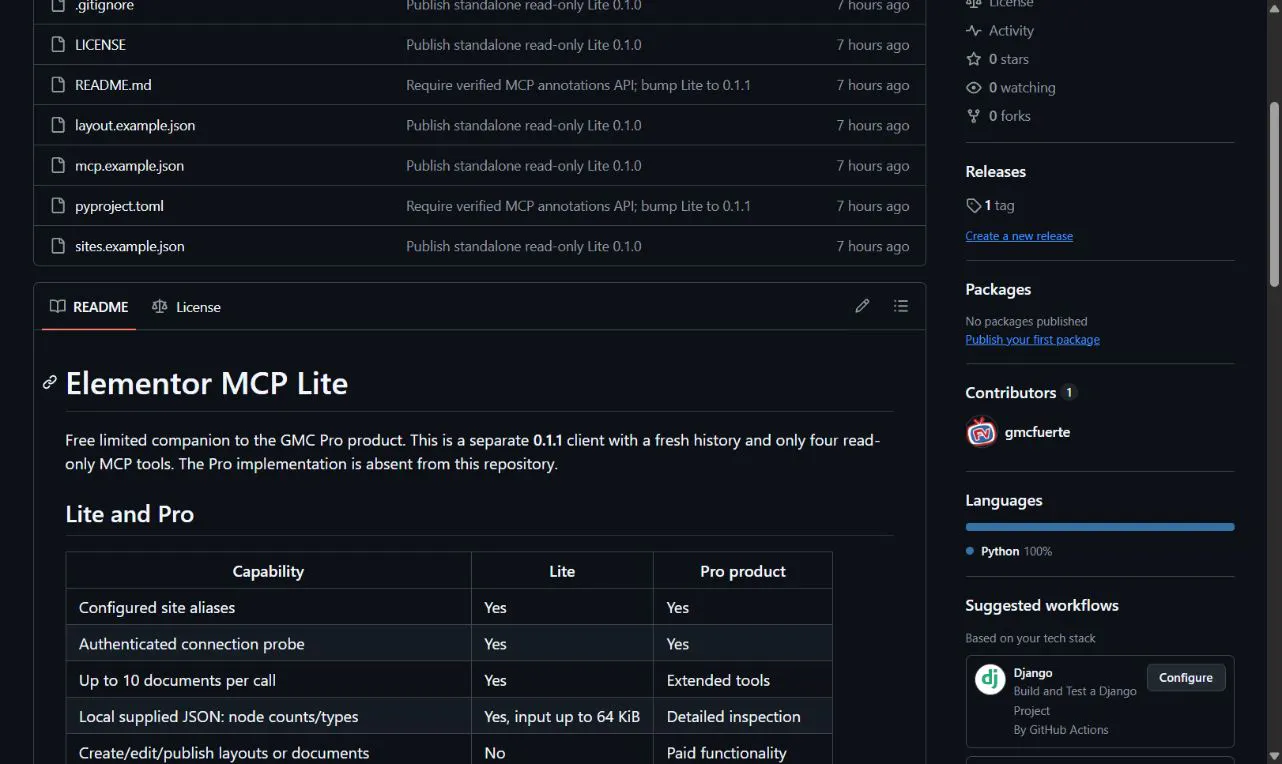Click the README.md file icon
Image resolution: width=1282 pixels, height=764 pixels.
pyautogui.click(x=58, y=85)
